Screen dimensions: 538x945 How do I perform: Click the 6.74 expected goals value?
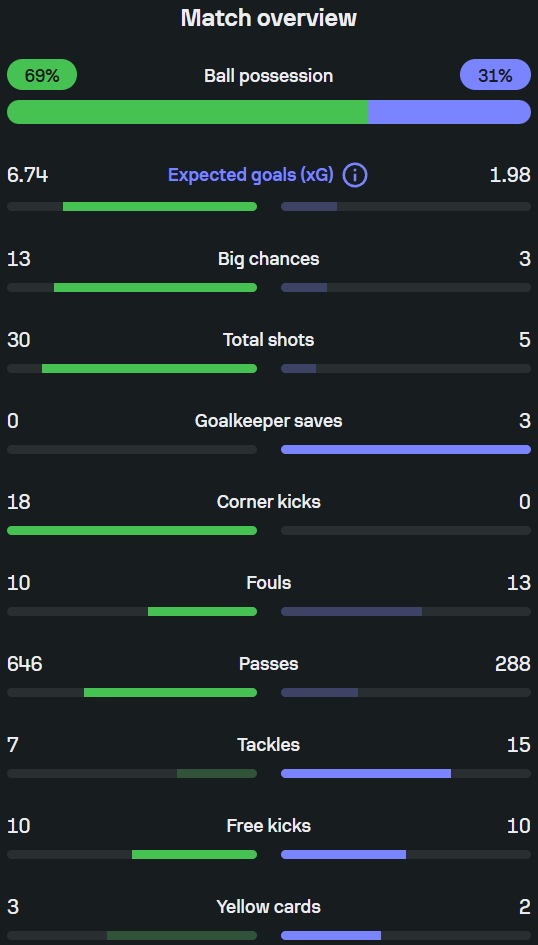coord(28,175)
